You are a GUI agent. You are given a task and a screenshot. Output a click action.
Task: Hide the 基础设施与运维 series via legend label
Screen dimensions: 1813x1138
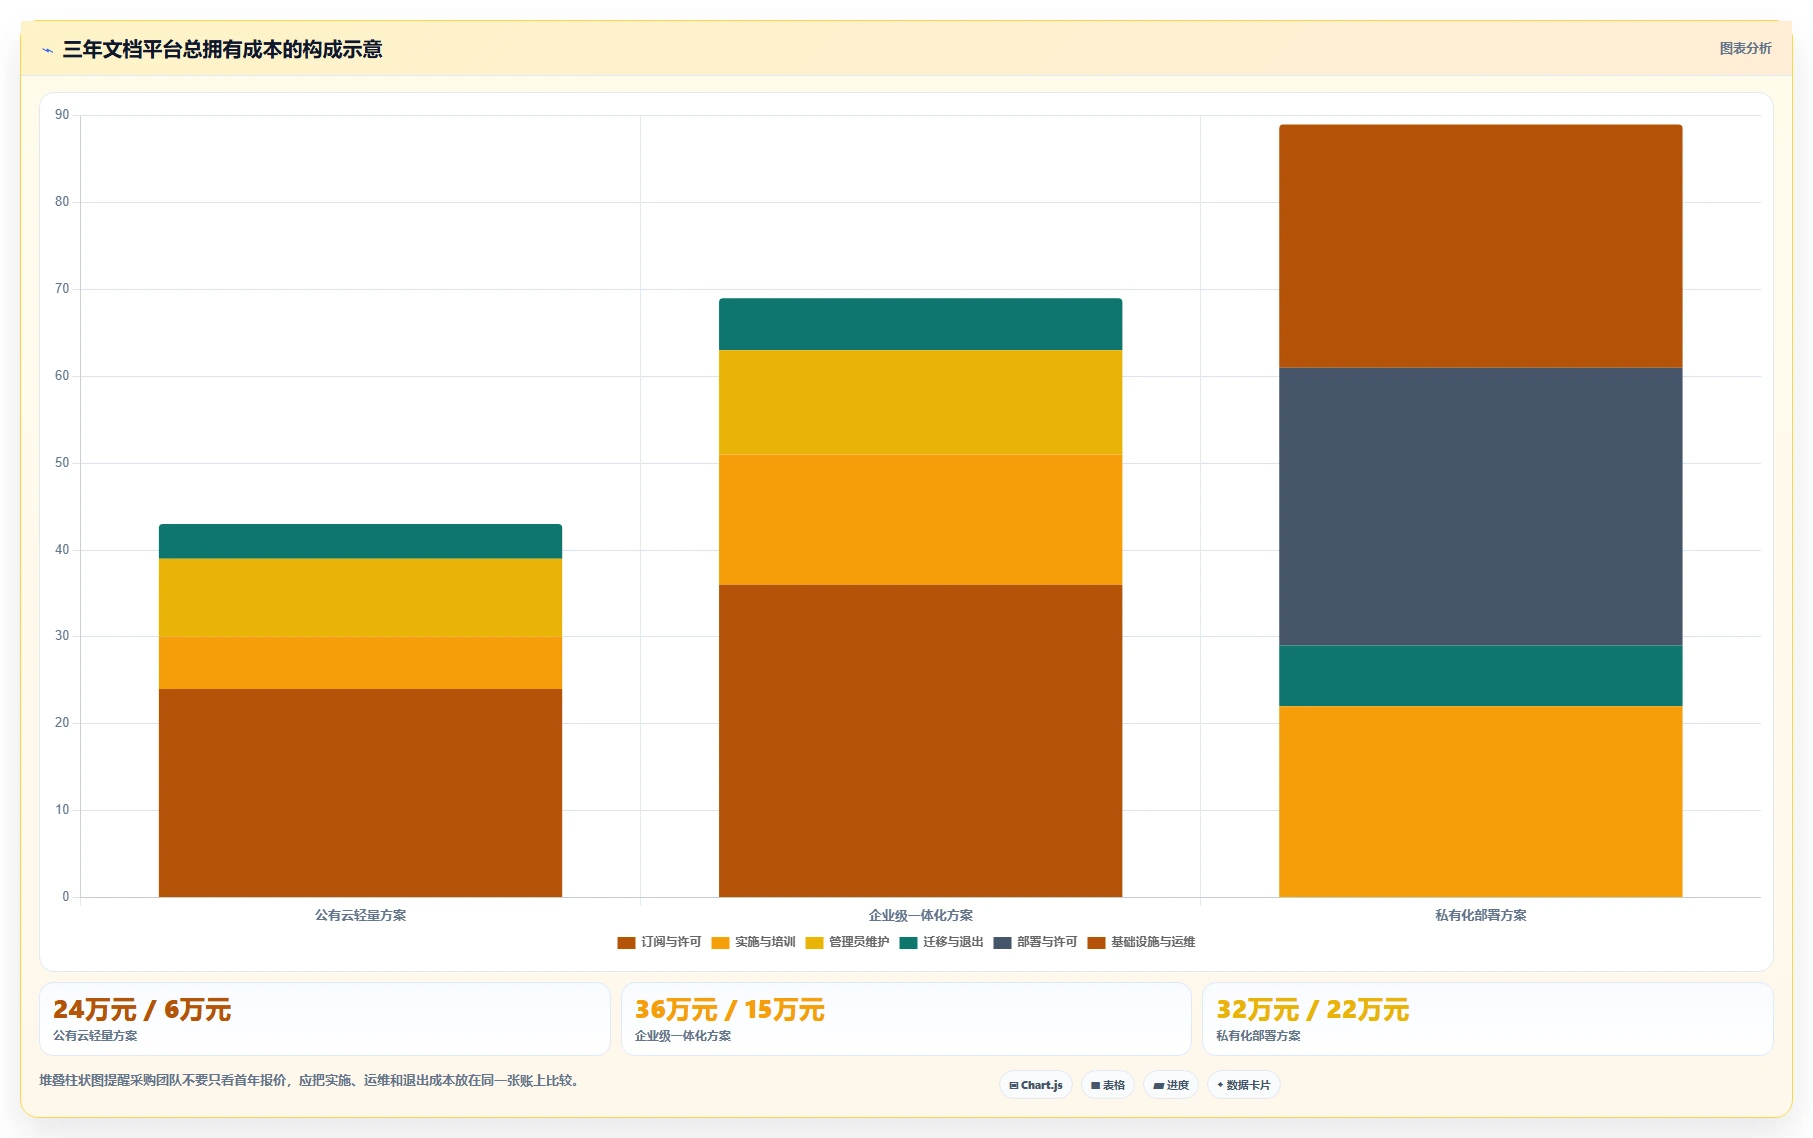click(1153, 942)
